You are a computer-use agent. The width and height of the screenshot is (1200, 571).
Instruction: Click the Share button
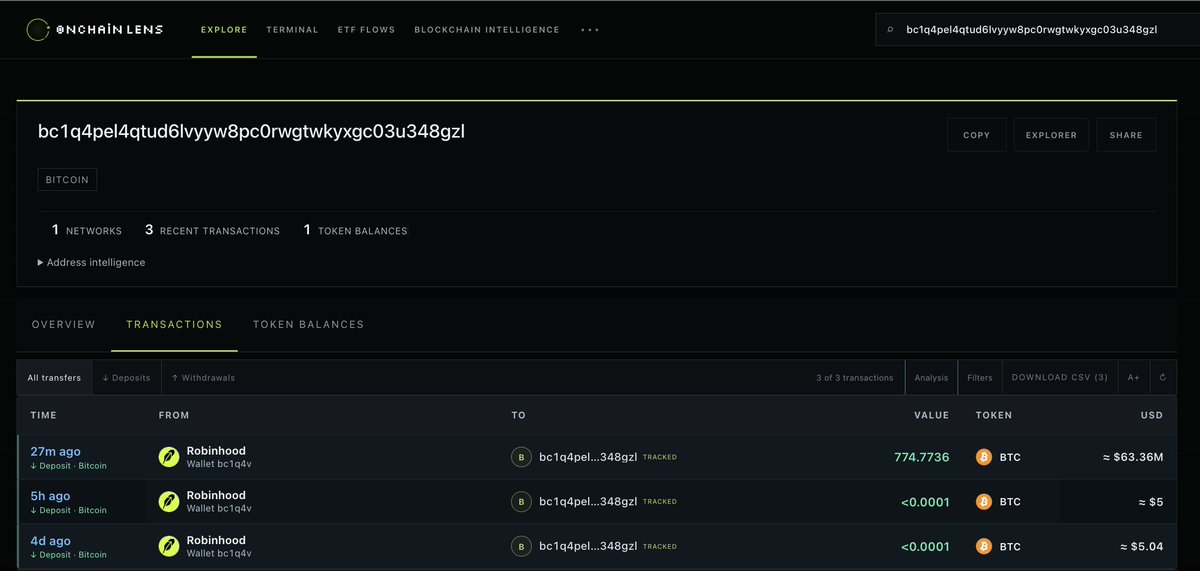click(1126, 135)
